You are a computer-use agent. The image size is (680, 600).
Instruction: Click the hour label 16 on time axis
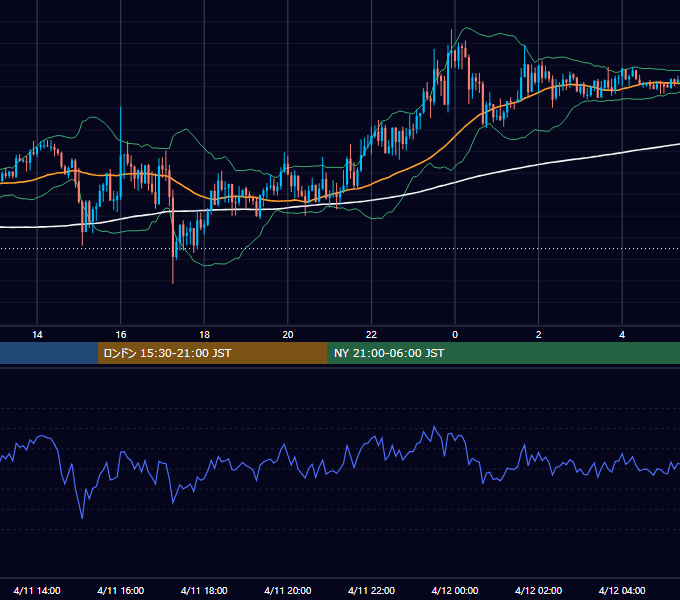[121, 335]
